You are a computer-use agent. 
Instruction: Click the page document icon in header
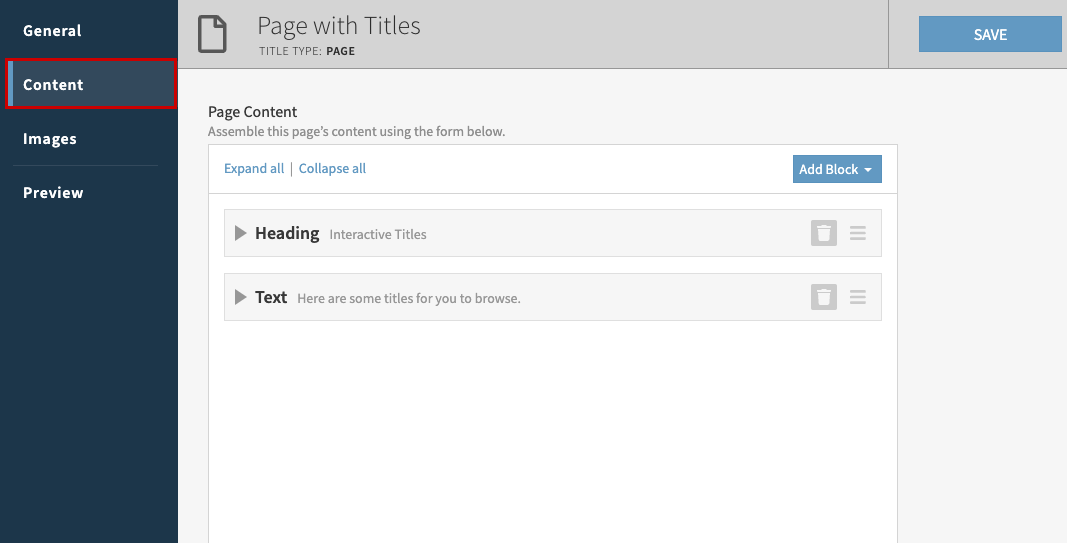point(212,34)
